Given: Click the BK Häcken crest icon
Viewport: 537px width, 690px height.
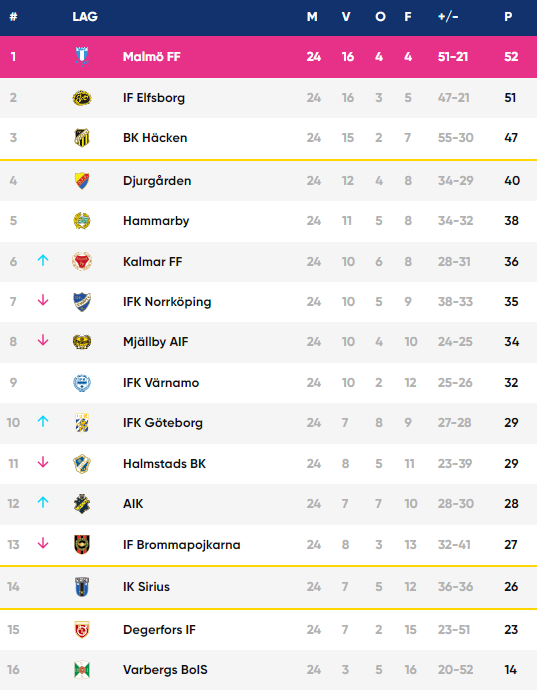Looking at the screenshot, I should coord(82,138).
